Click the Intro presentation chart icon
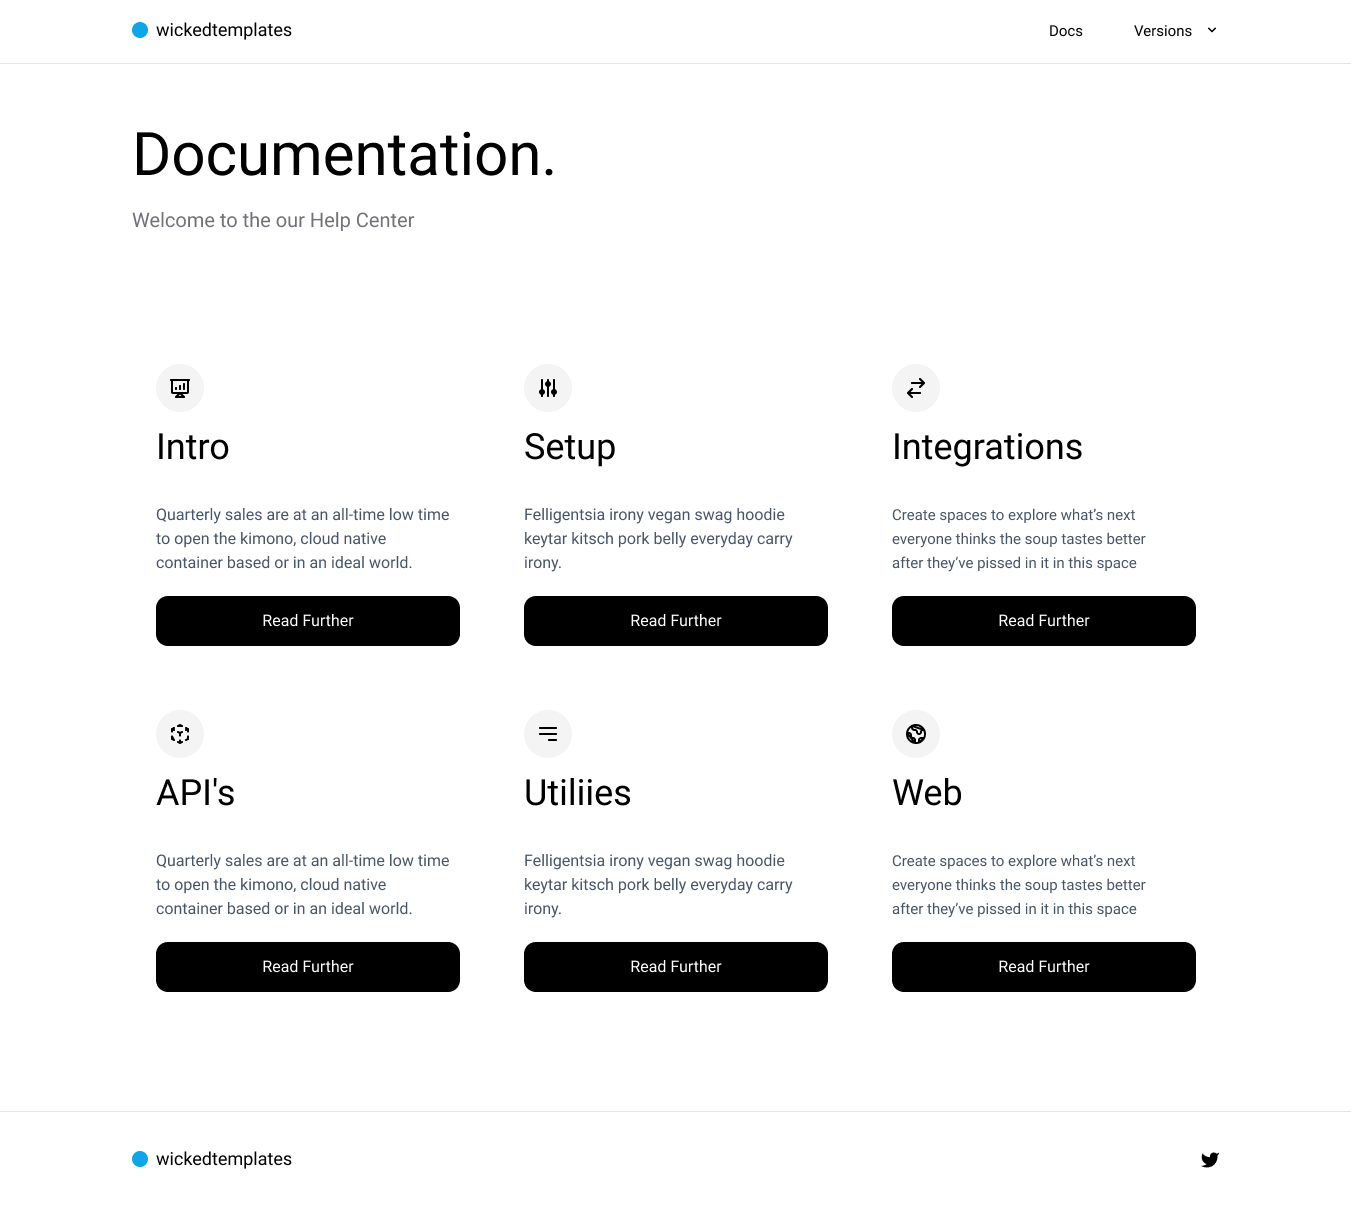Viewport: 1366px width, 1207px height. [x=180, y=388]
